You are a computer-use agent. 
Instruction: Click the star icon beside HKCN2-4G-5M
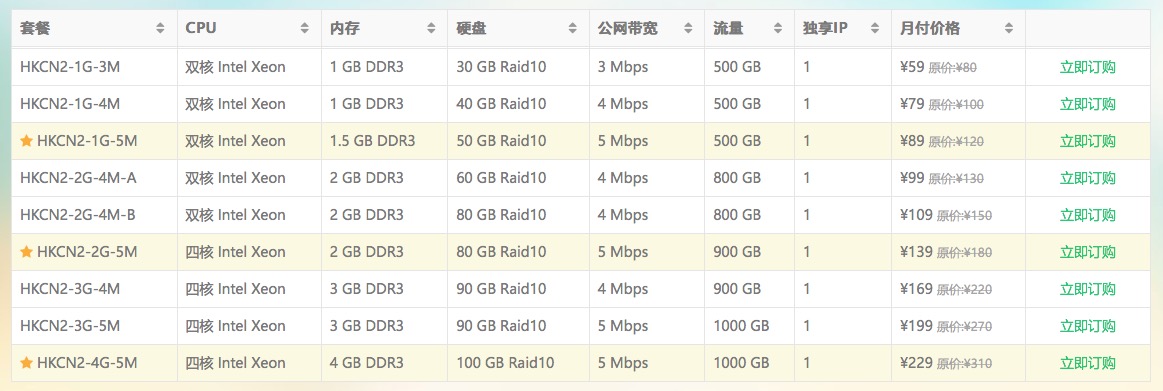click(x=26, y=364)
